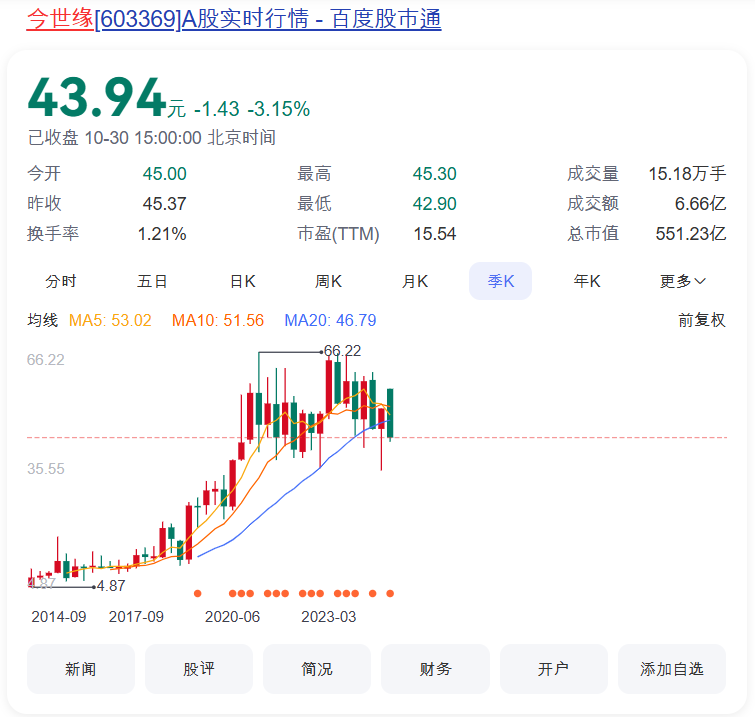The image size is (755, 717).
Task: Click the 市盈(TTM) value 15.54
Action: click(x=435, y=234)
